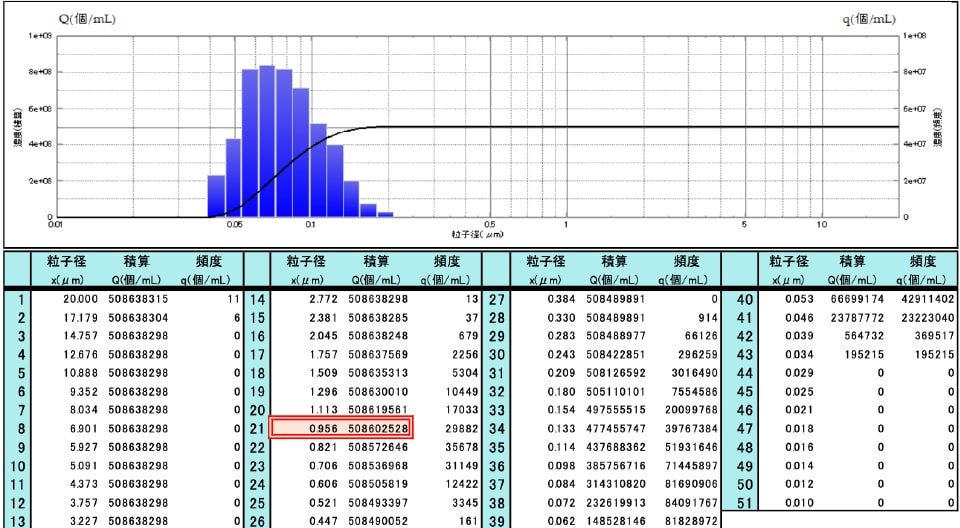Click the 粒子径 header above the 20.000 cell

coord(54,262)
